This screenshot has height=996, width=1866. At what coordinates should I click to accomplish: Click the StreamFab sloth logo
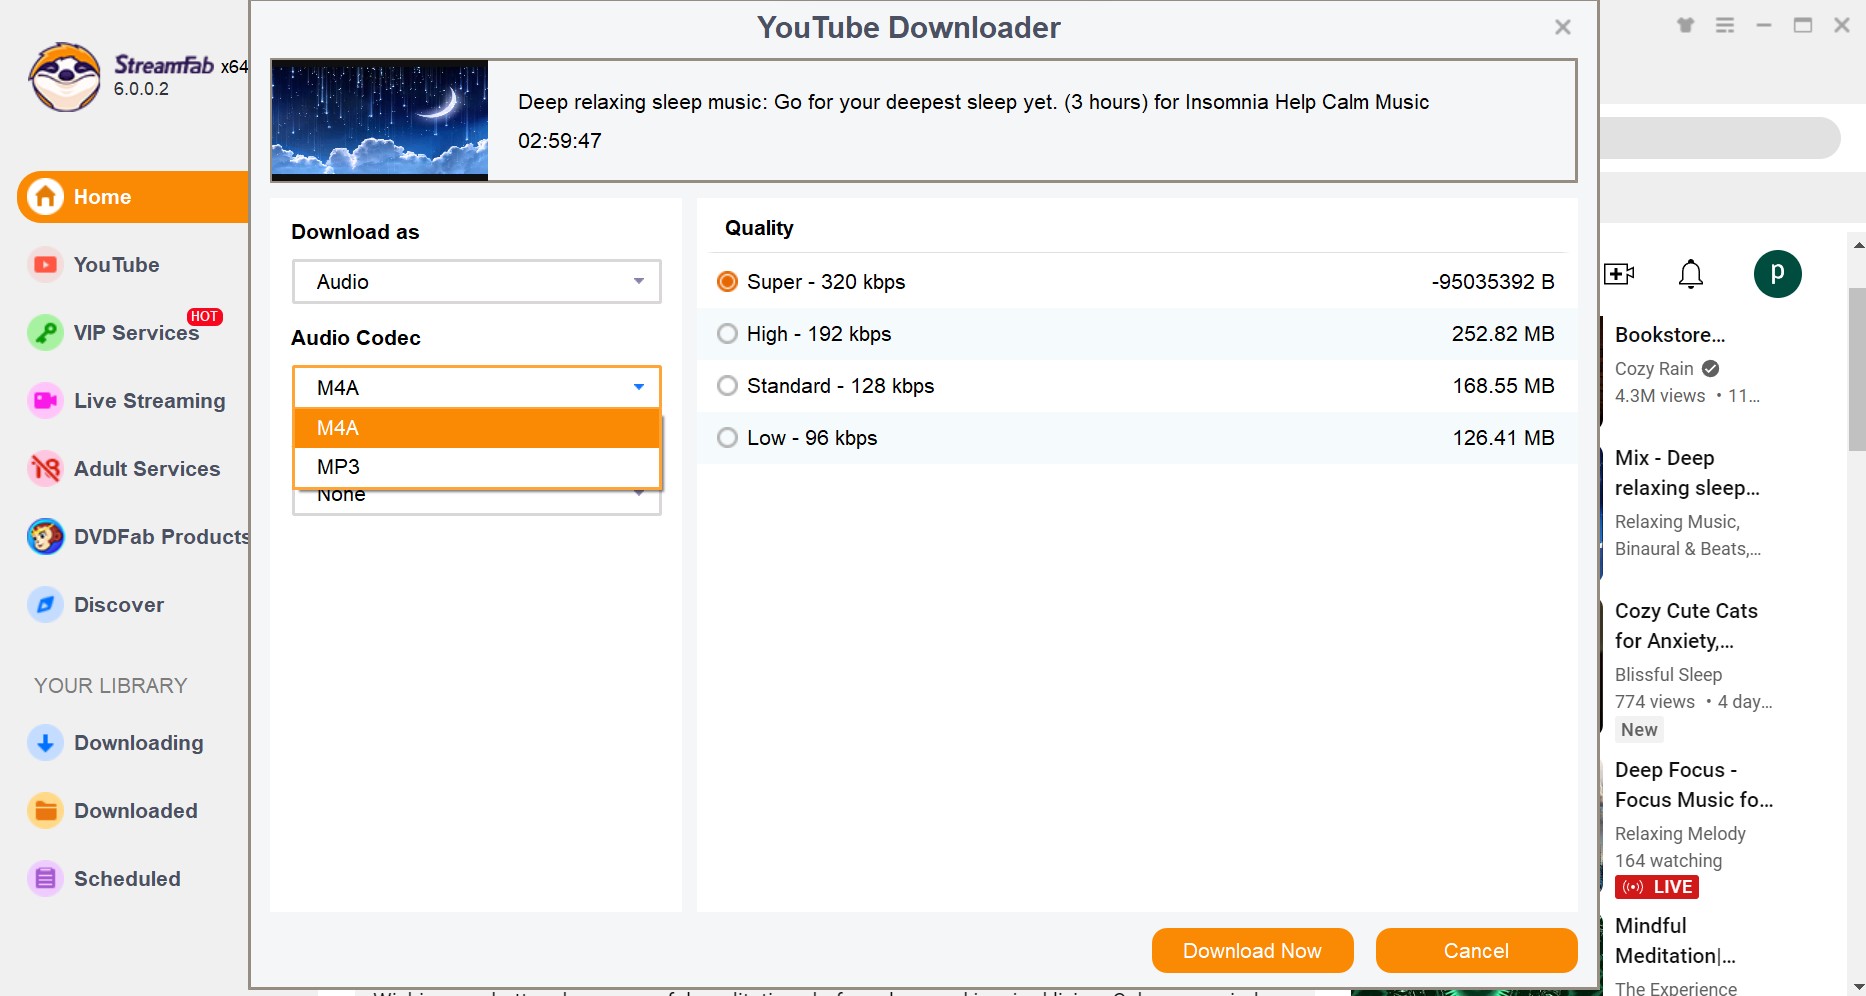65,77
